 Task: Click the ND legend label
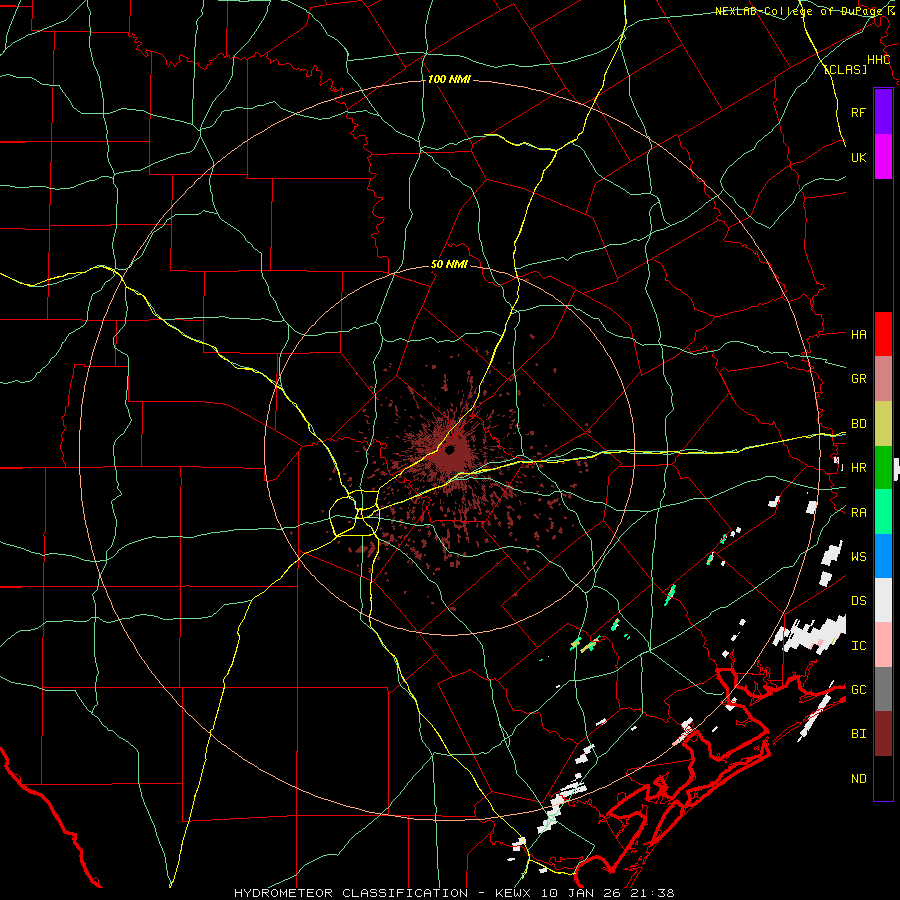click(x=858, y=778)
